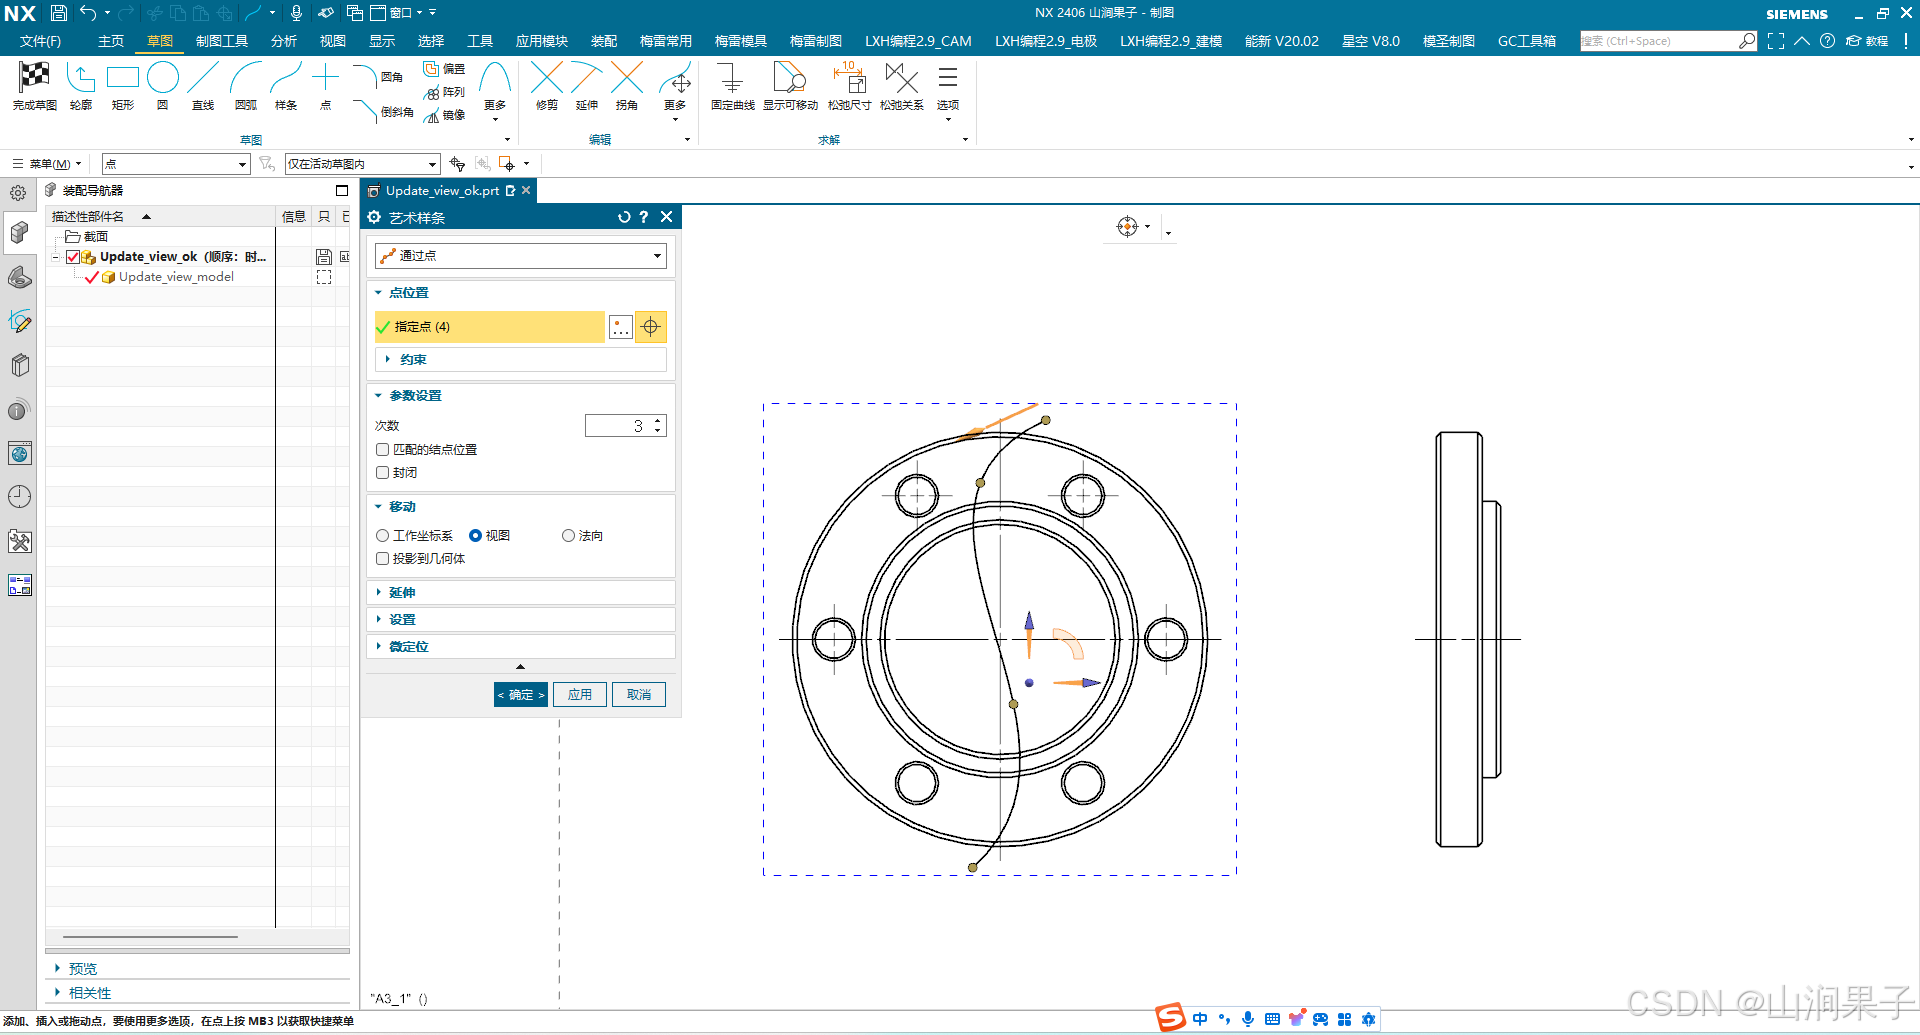Click the inferred point crosshair icon
This screenshot has height=1035, width=1920.
pos(651,327)
